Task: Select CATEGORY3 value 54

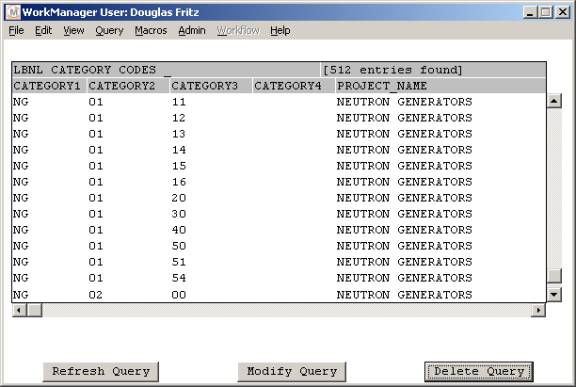Action: (x=179, y=278)
